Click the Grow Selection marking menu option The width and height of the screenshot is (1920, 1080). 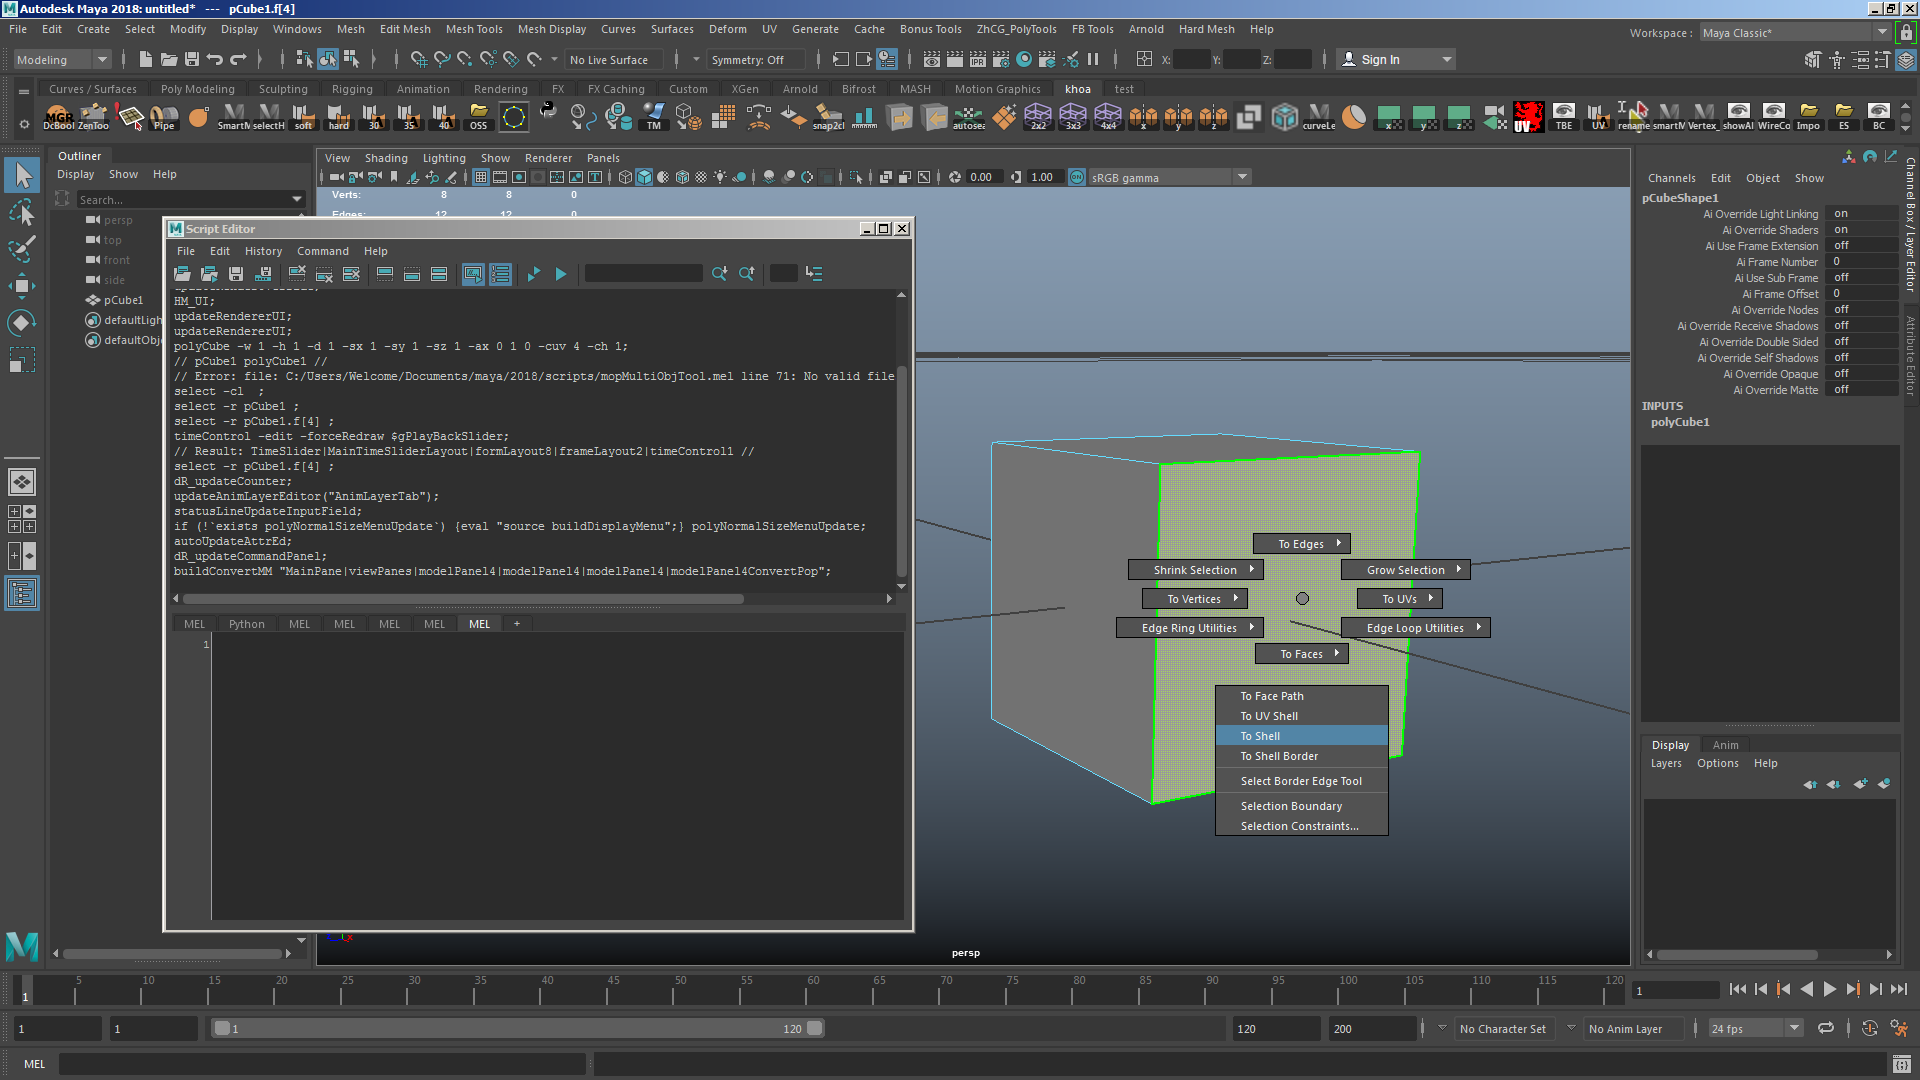tap(1404, 569)
